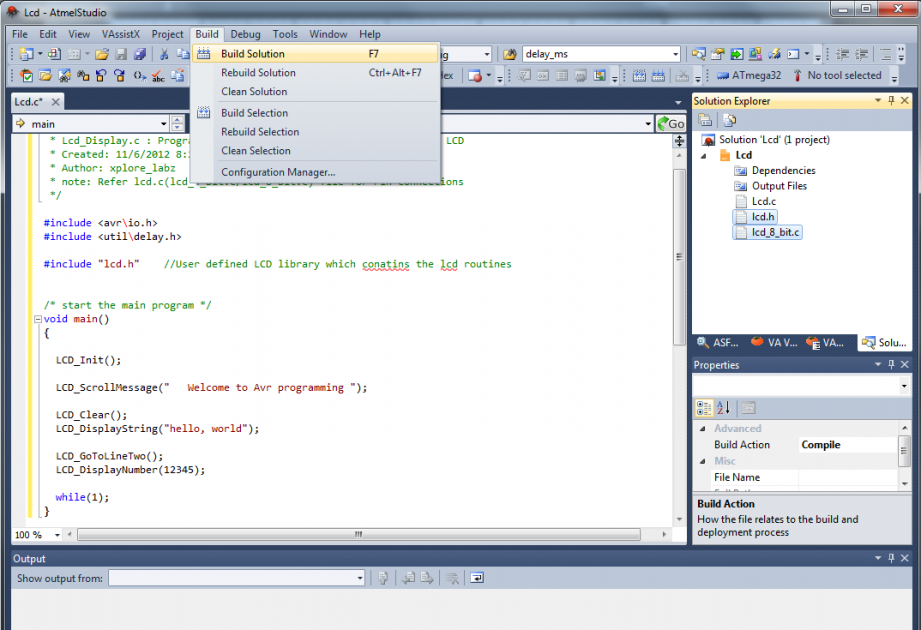Click the Save floppy disk icon
921x630 pixels.
point(121,54)
